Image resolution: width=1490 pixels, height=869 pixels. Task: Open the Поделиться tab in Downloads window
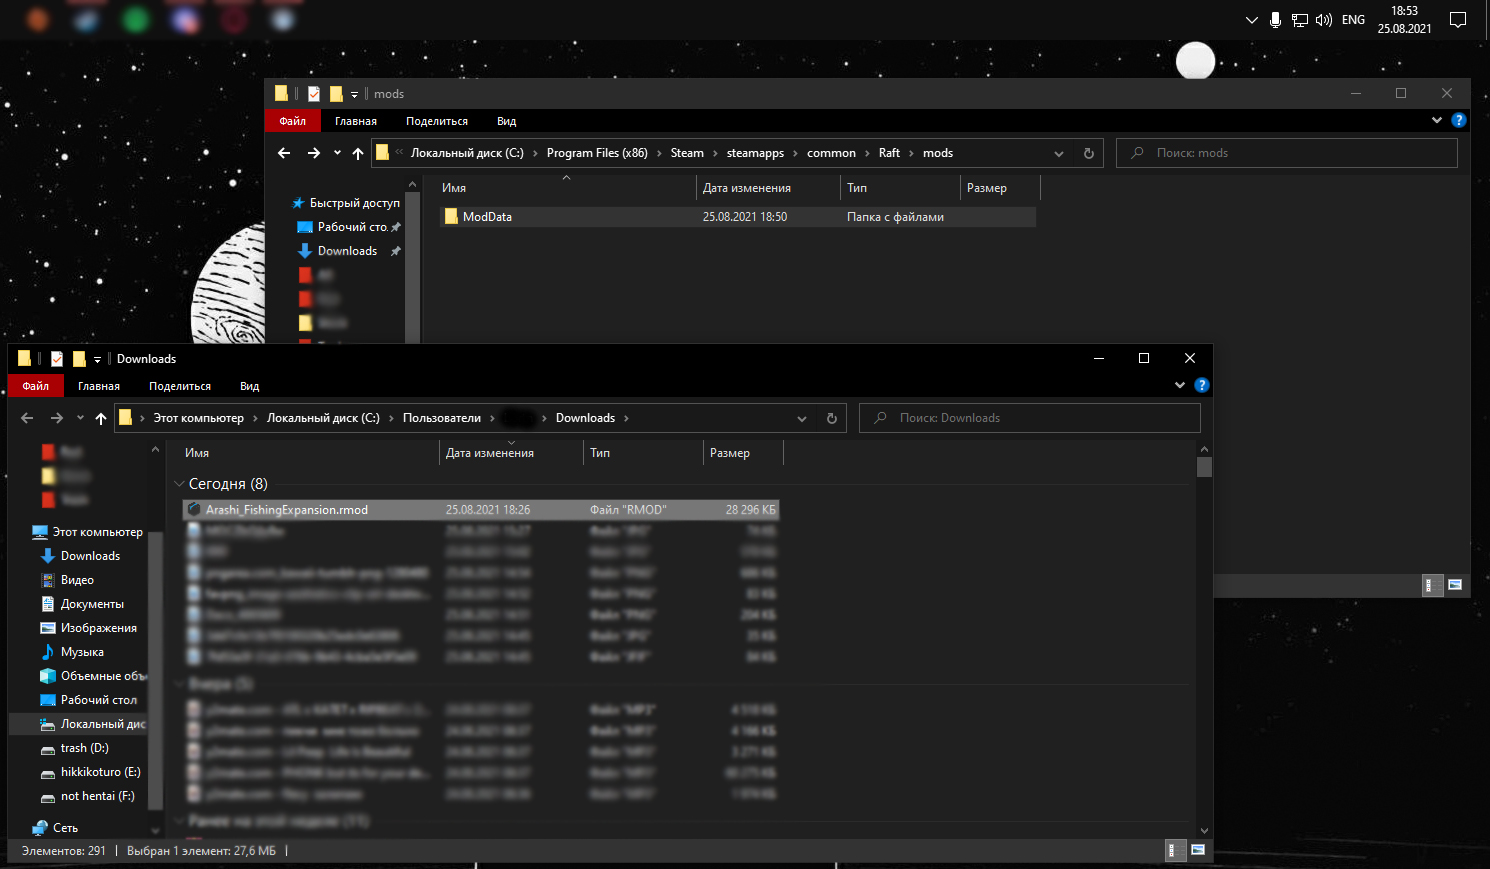click(180, 386)
